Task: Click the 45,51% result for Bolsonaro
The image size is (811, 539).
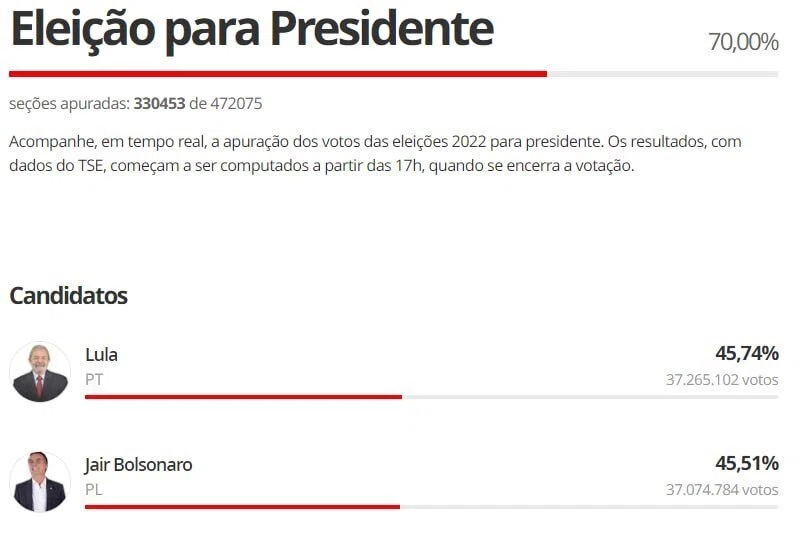Action: (747, 463)
